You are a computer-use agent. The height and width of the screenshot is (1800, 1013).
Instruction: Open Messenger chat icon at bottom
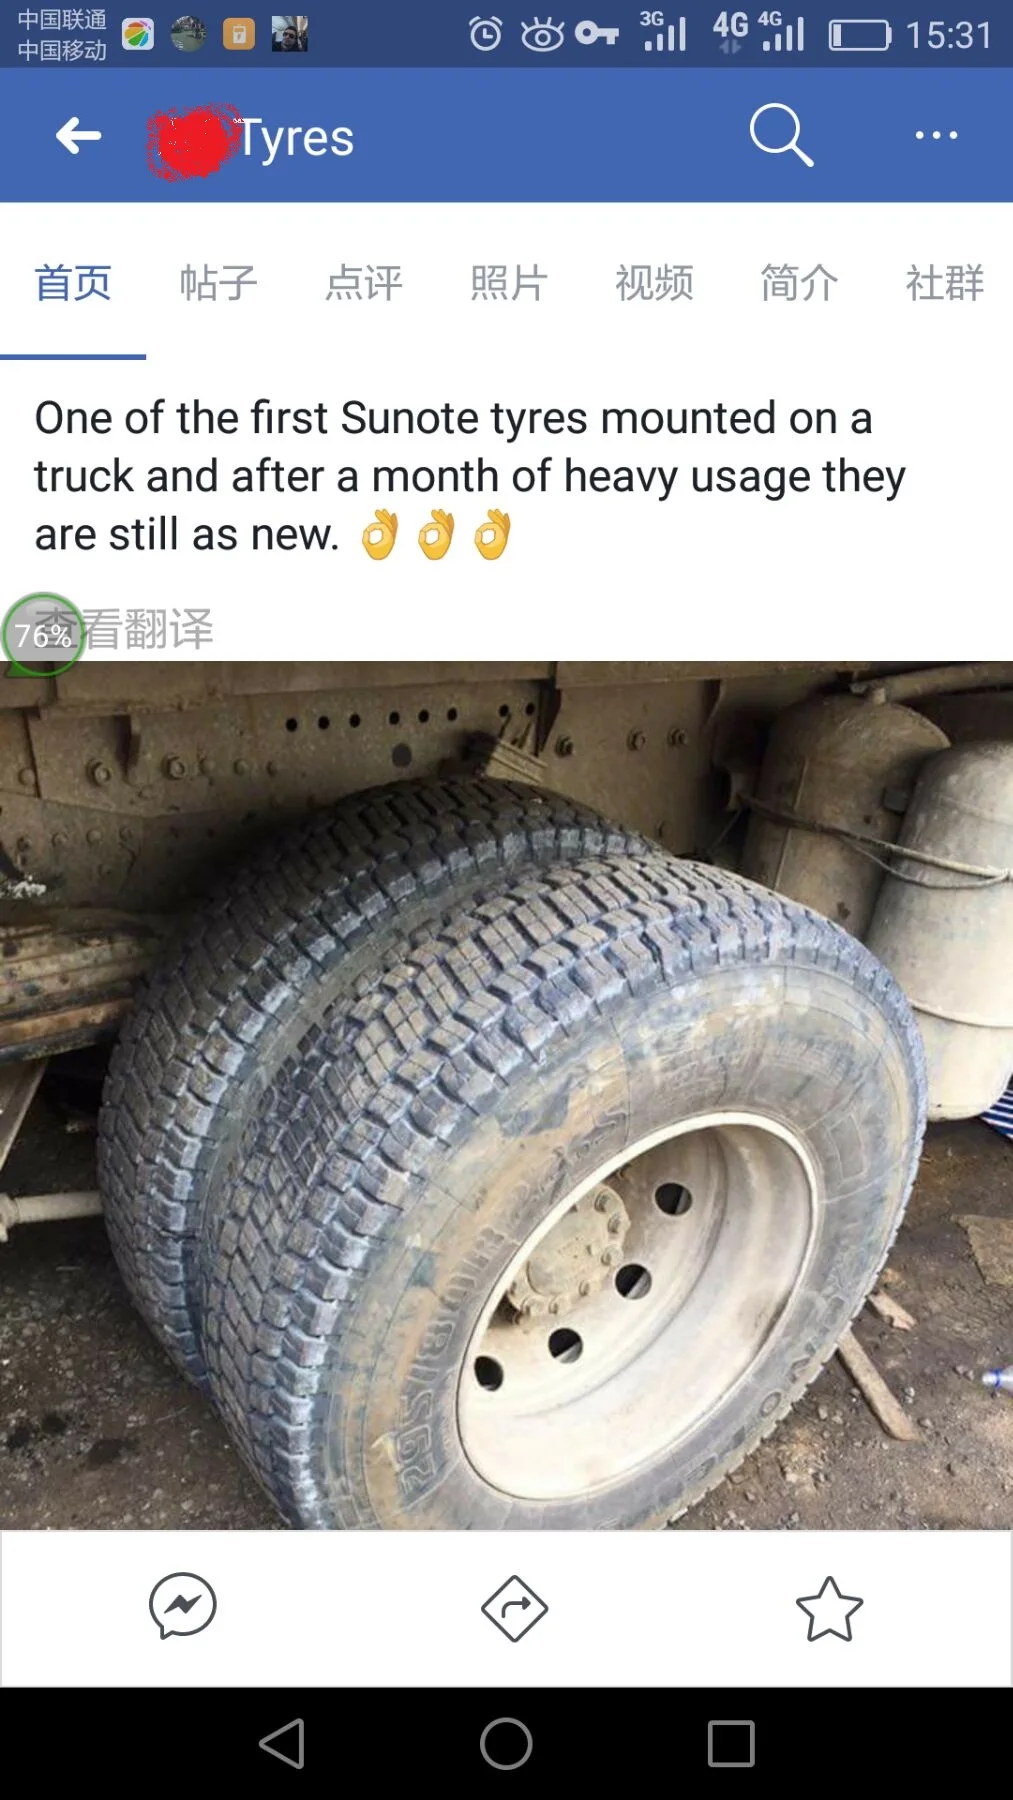point(183,1607)
